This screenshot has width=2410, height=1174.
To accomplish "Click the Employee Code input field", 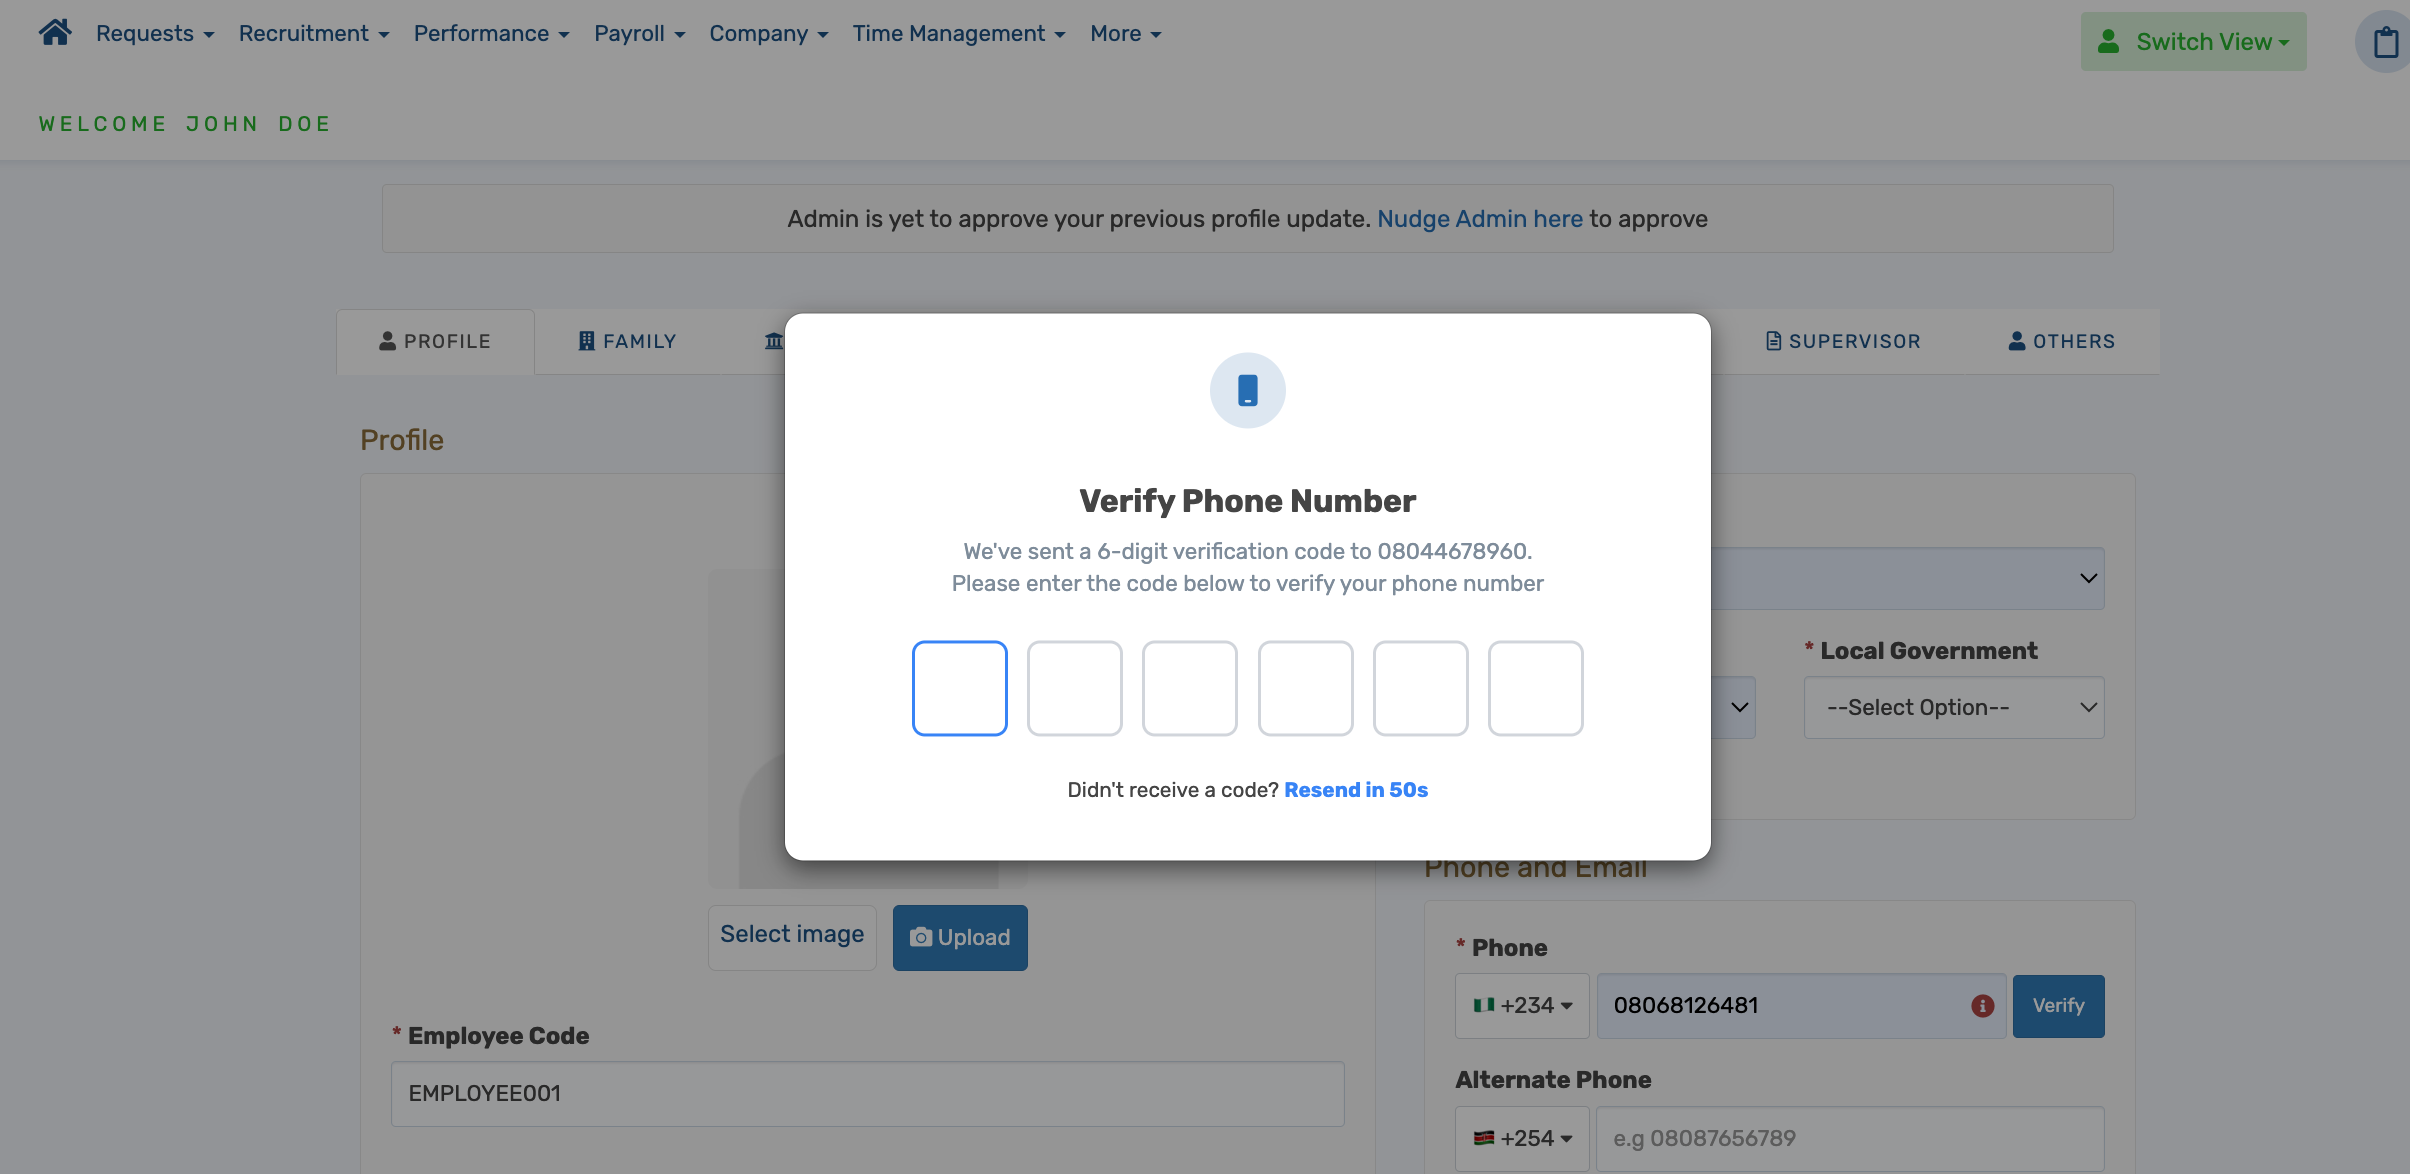I will [x=867, y=1094].
